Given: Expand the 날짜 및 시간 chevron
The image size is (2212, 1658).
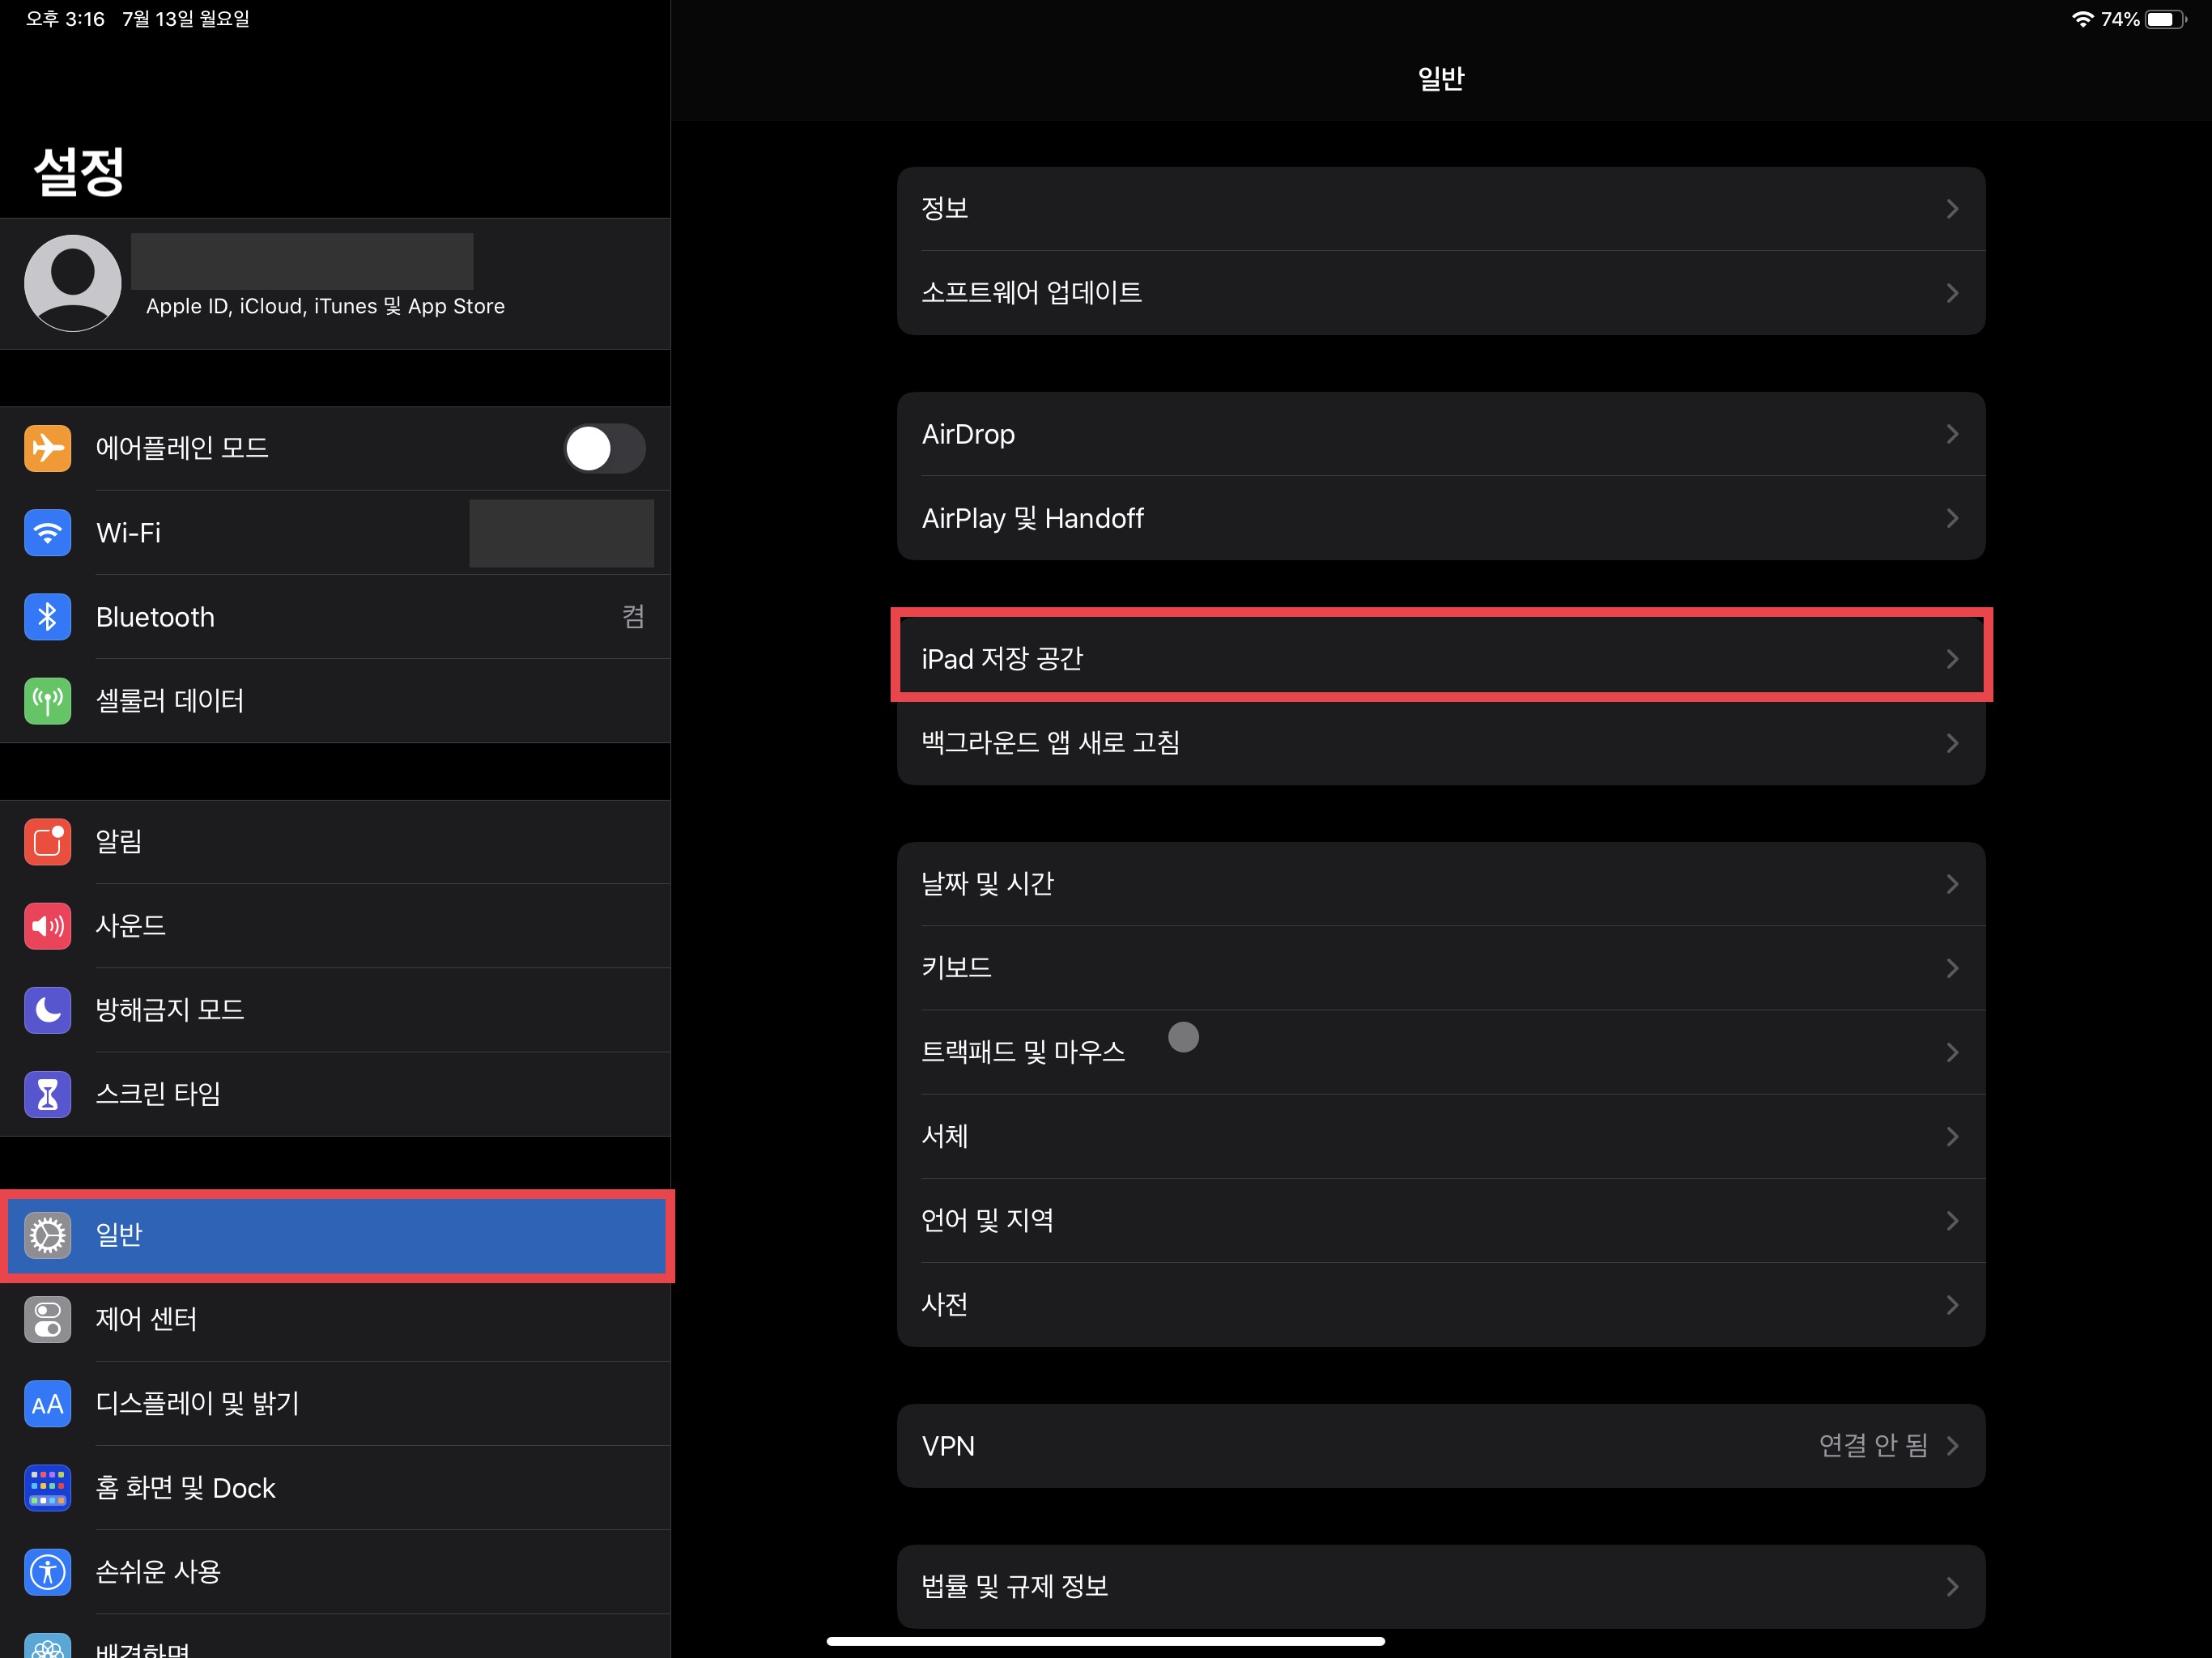Looking at the screenshot, I should [1952, 884].
